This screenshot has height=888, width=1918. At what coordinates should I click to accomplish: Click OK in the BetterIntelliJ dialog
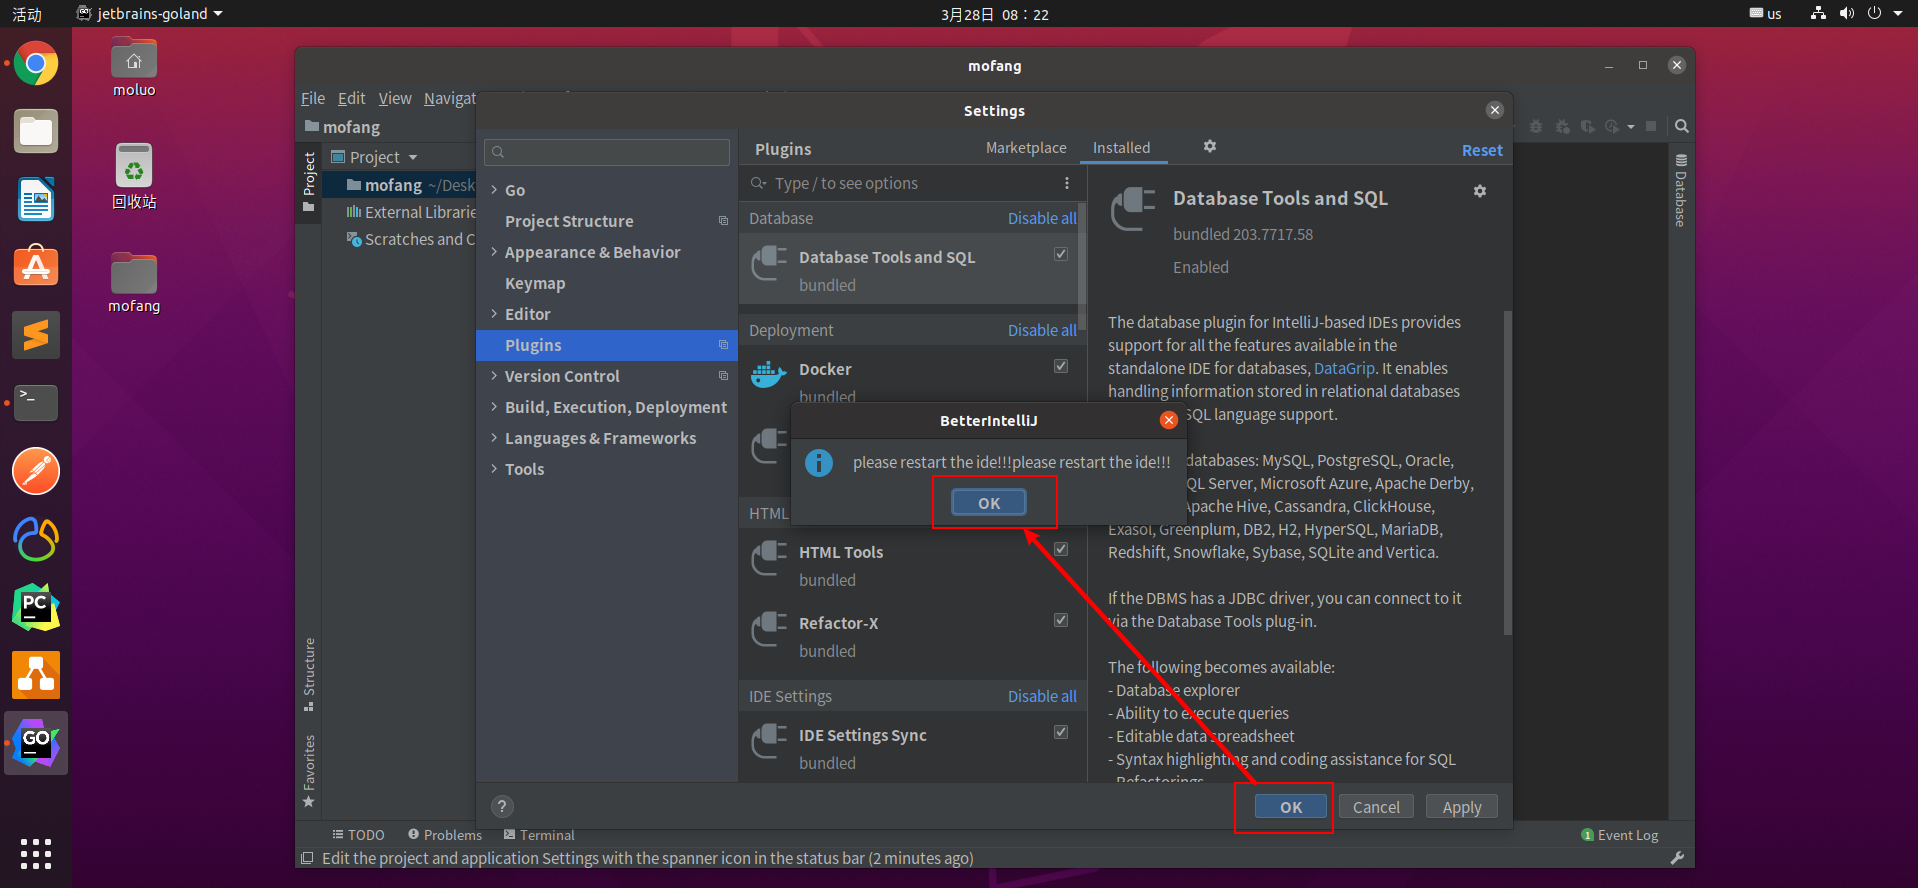click(x=989, y=503)
